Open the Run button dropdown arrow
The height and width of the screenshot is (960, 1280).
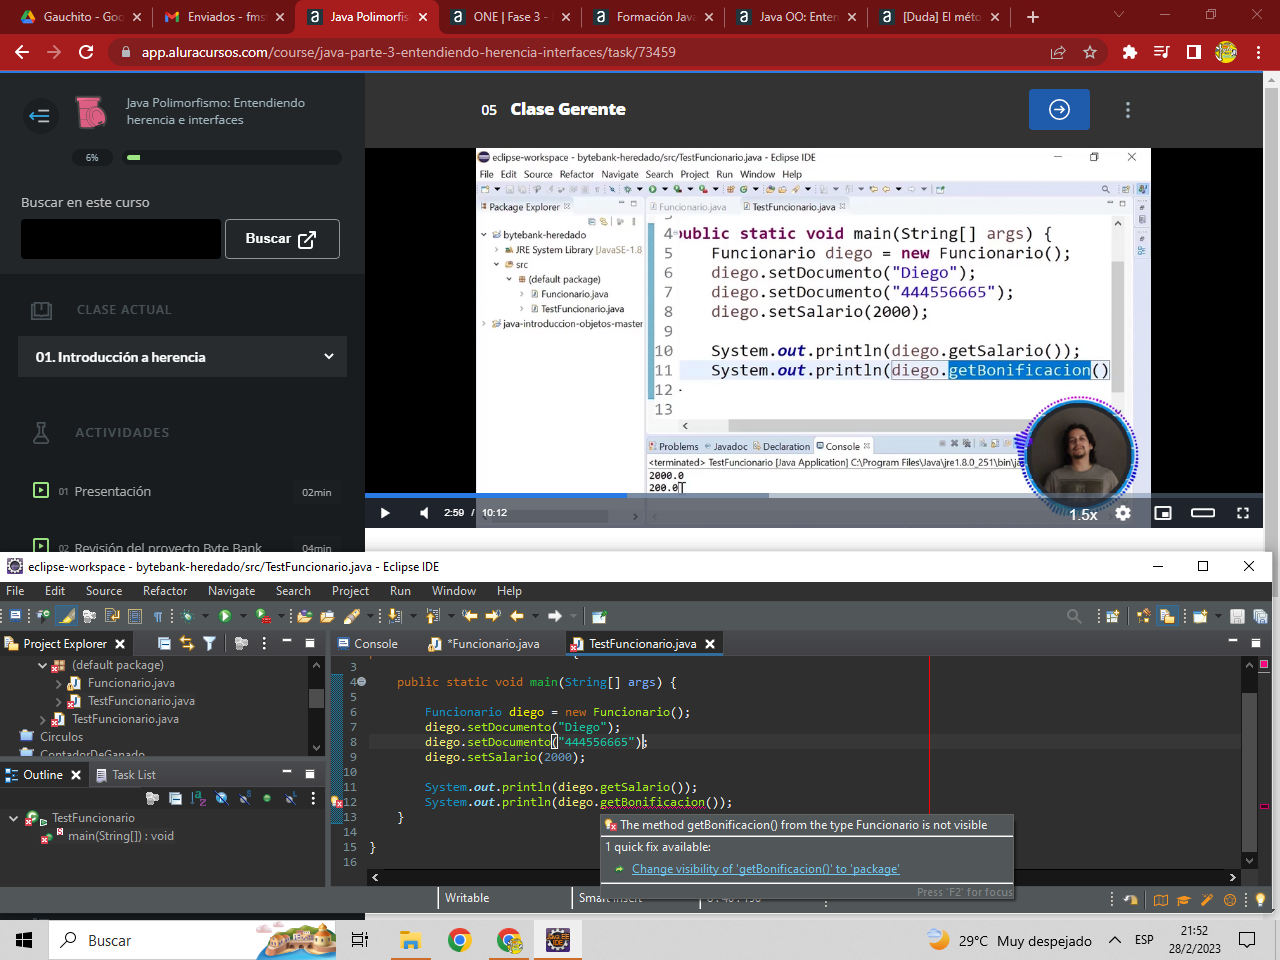243,616
